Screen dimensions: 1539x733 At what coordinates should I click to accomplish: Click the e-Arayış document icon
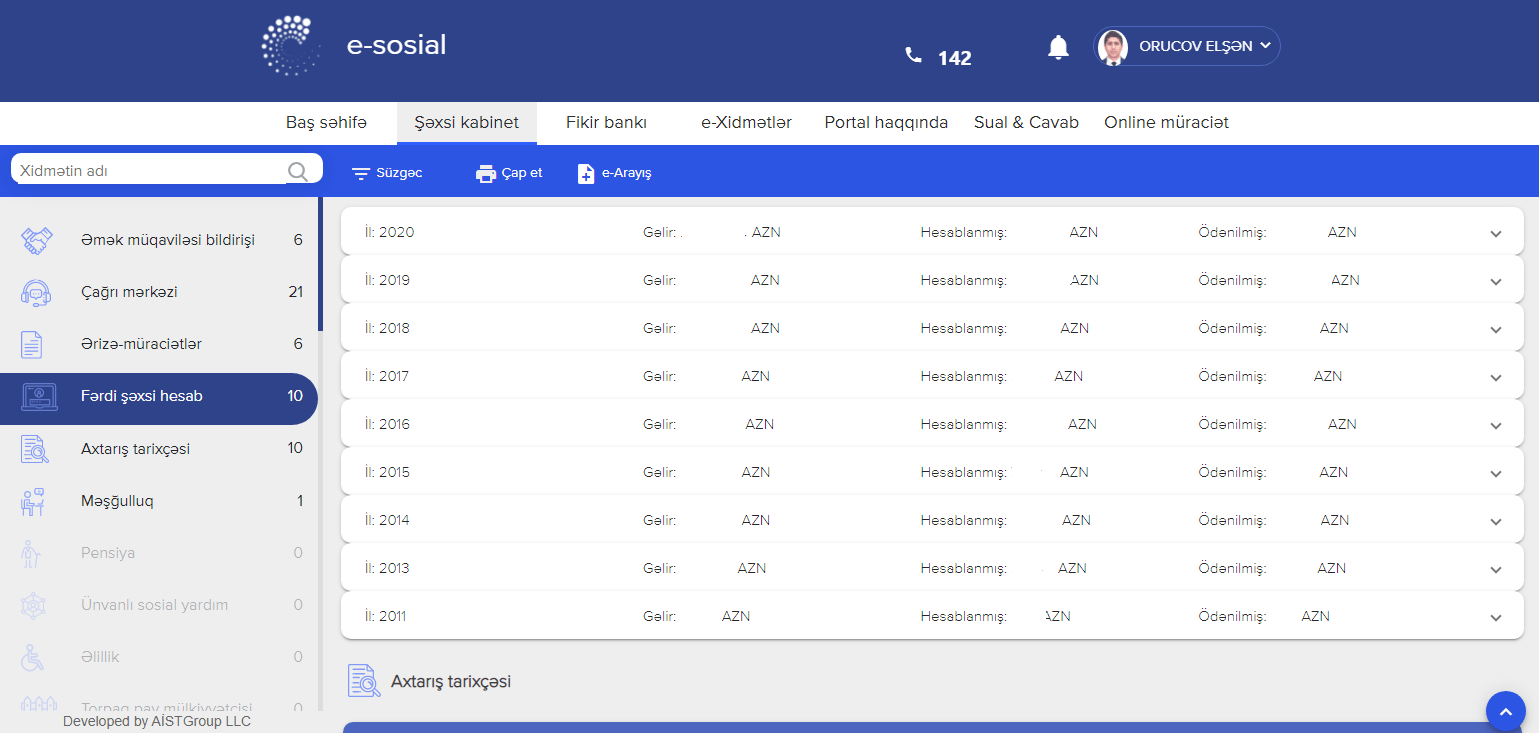click(586, 174)
